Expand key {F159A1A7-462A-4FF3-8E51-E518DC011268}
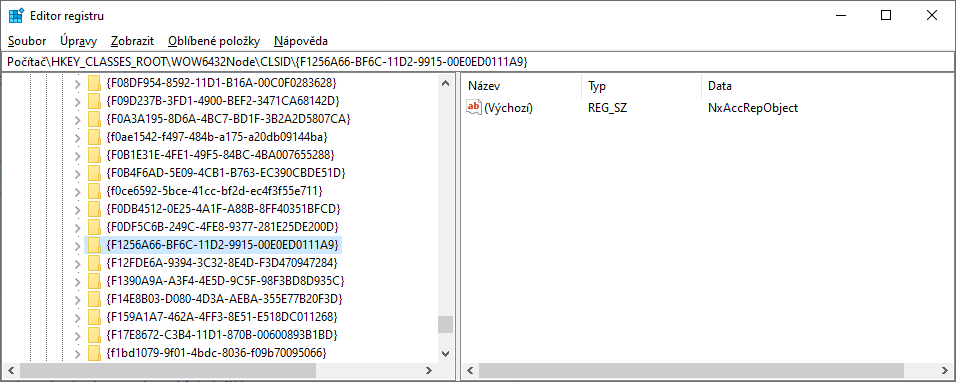 (77, 317)
